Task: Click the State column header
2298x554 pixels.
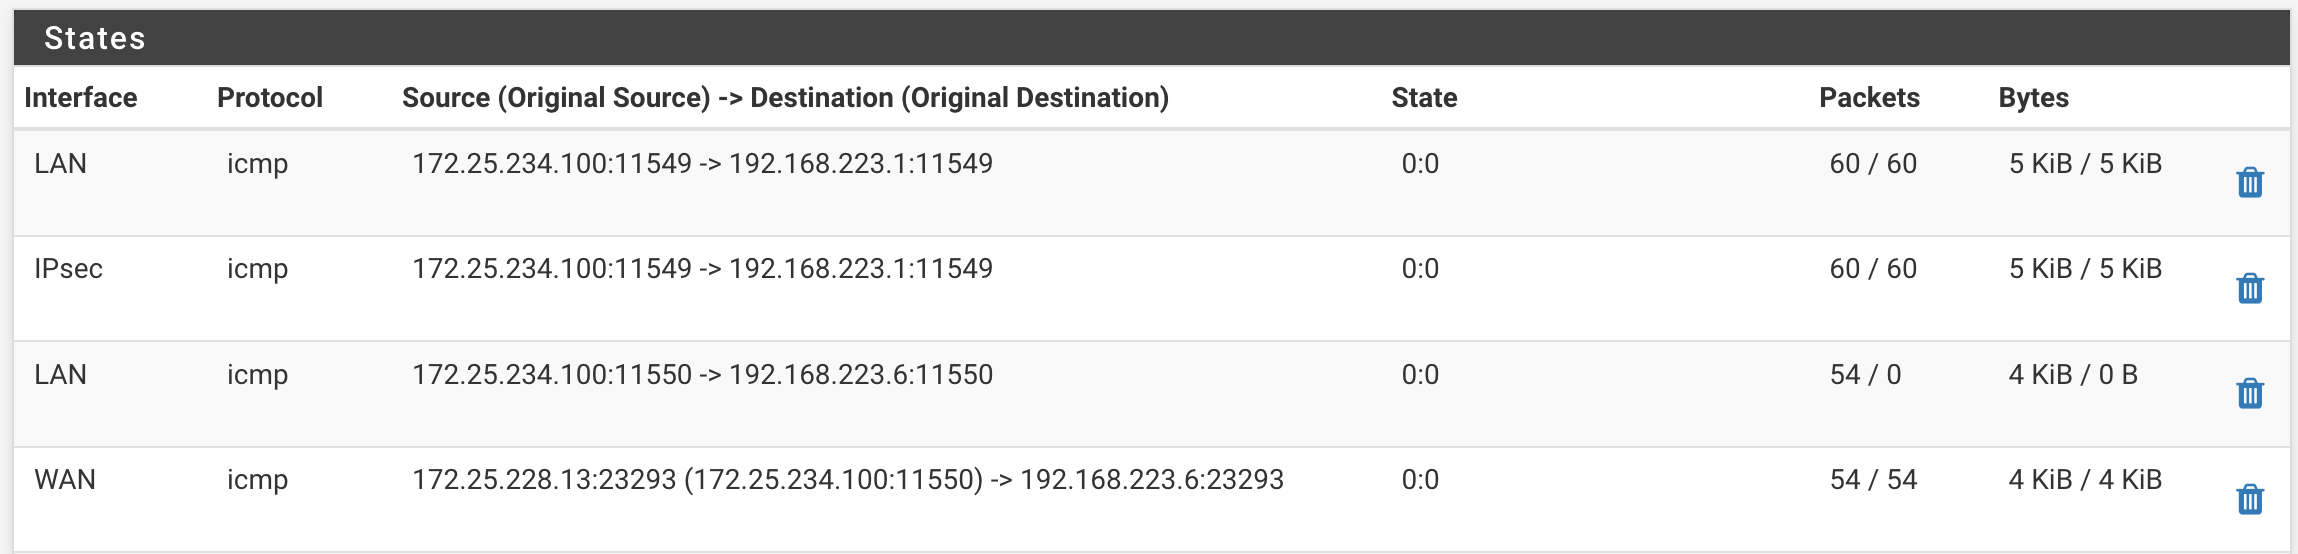Action: [1424, 98]
